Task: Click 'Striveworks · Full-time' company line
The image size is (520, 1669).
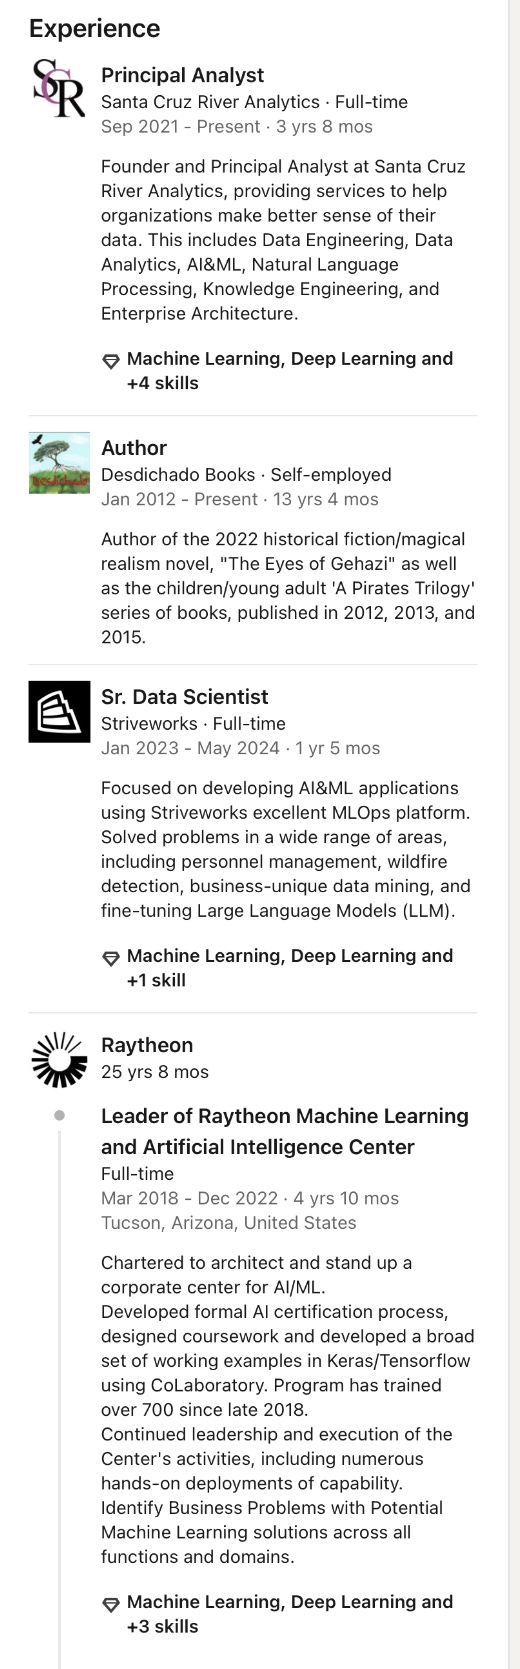Action: coord(193,724)
